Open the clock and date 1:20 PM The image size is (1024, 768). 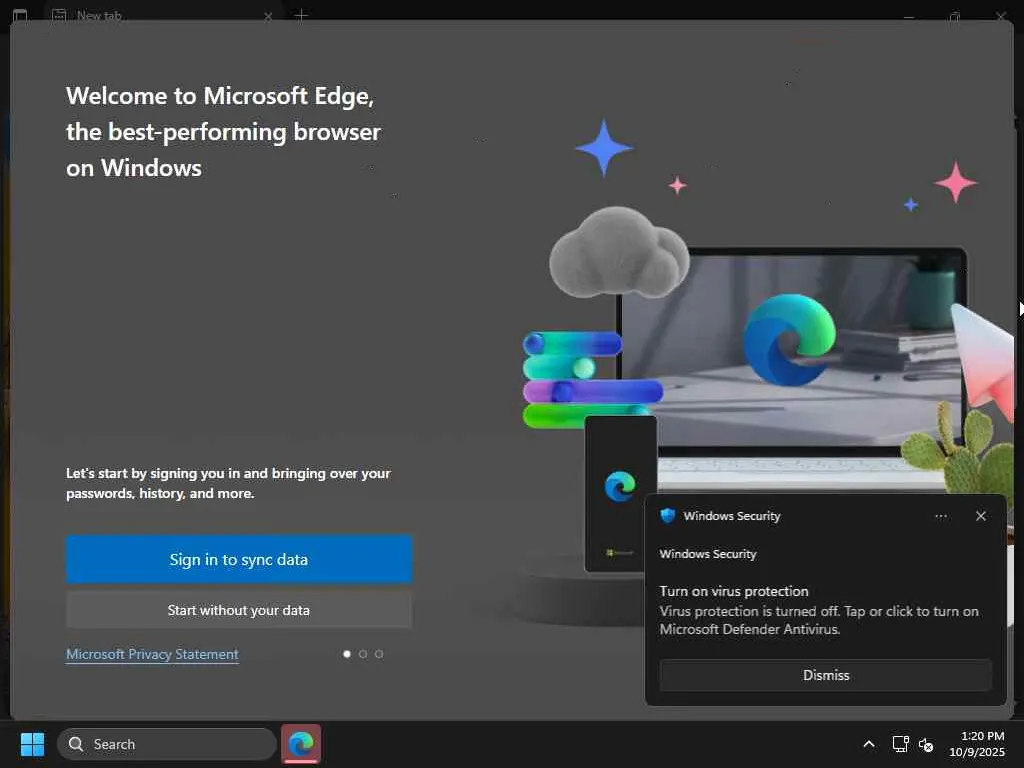[977, 744]
